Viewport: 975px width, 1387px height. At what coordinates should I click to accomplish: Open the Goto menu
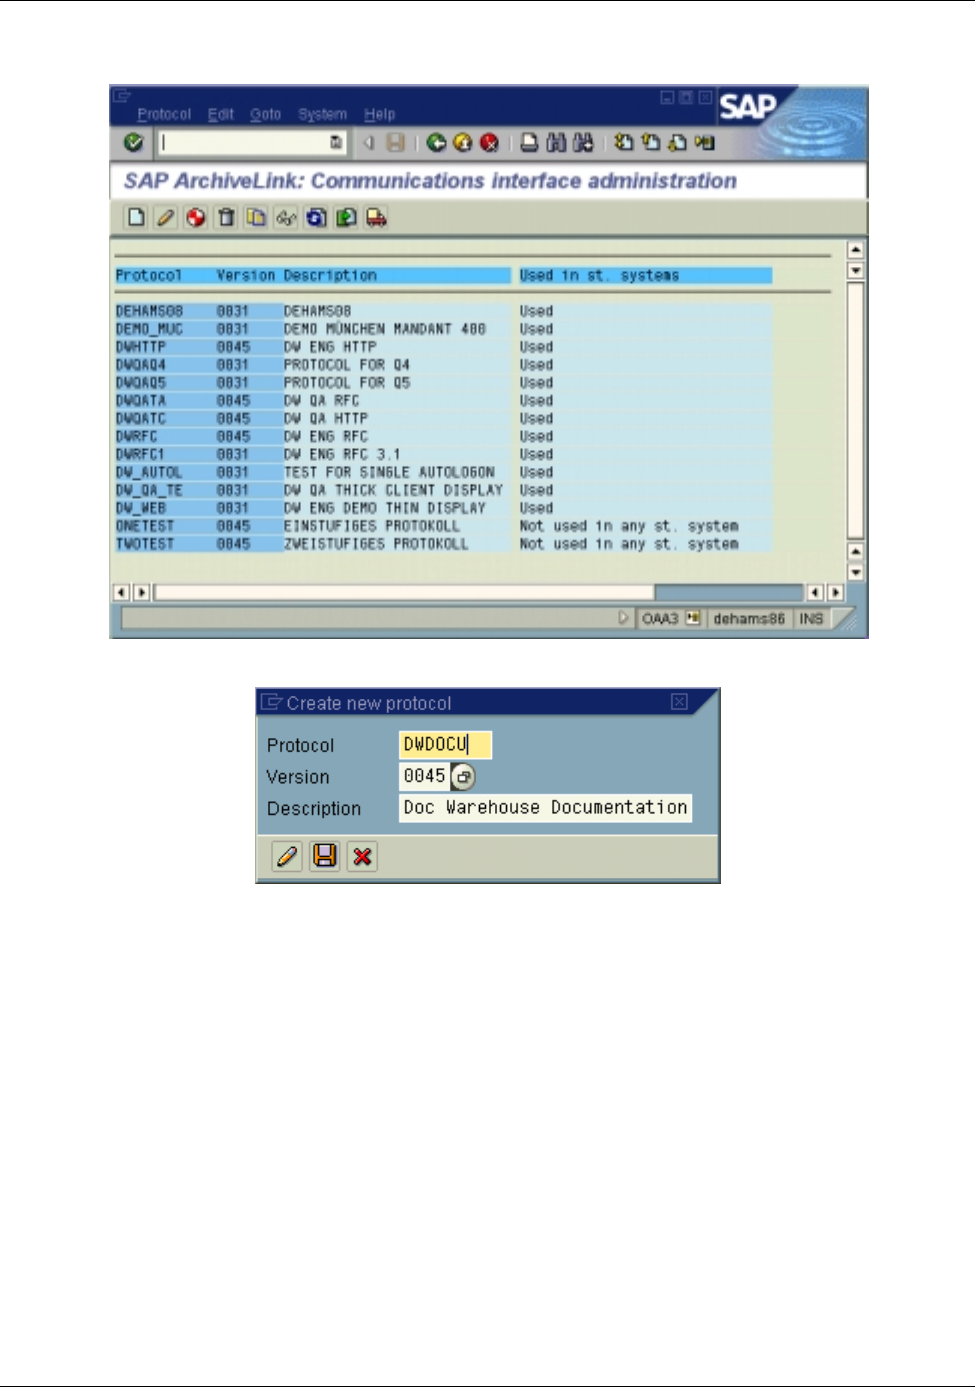click(265, 114)
